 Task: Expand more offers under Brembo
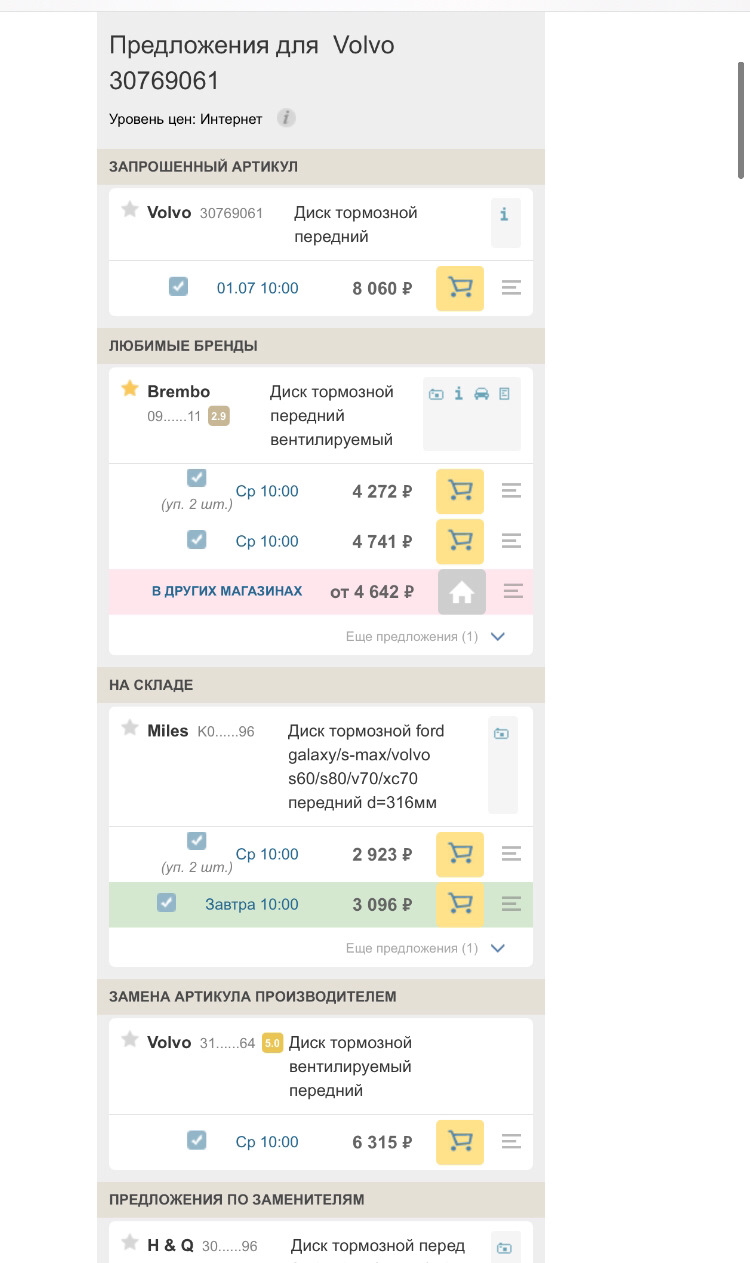[498, 636]
